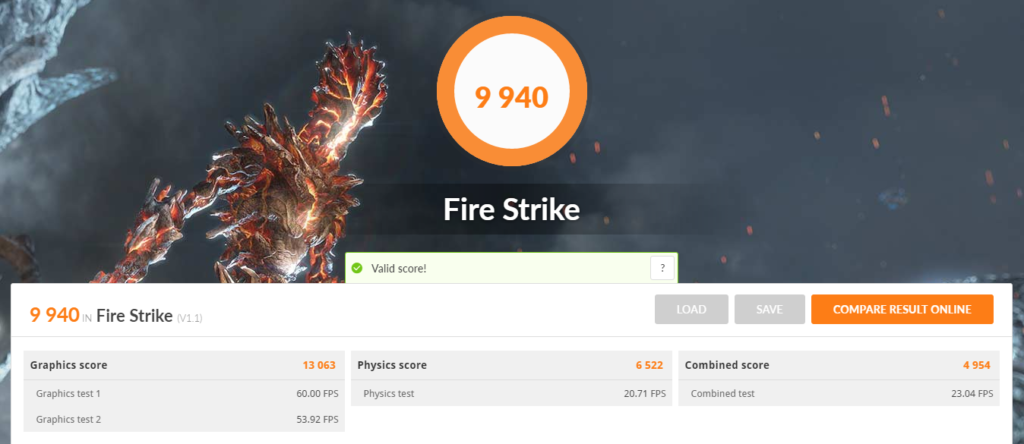This screenshot has width=1024, height=444.
Task: Select the Graphics test 1 row
Action: [x=184, y=393]
